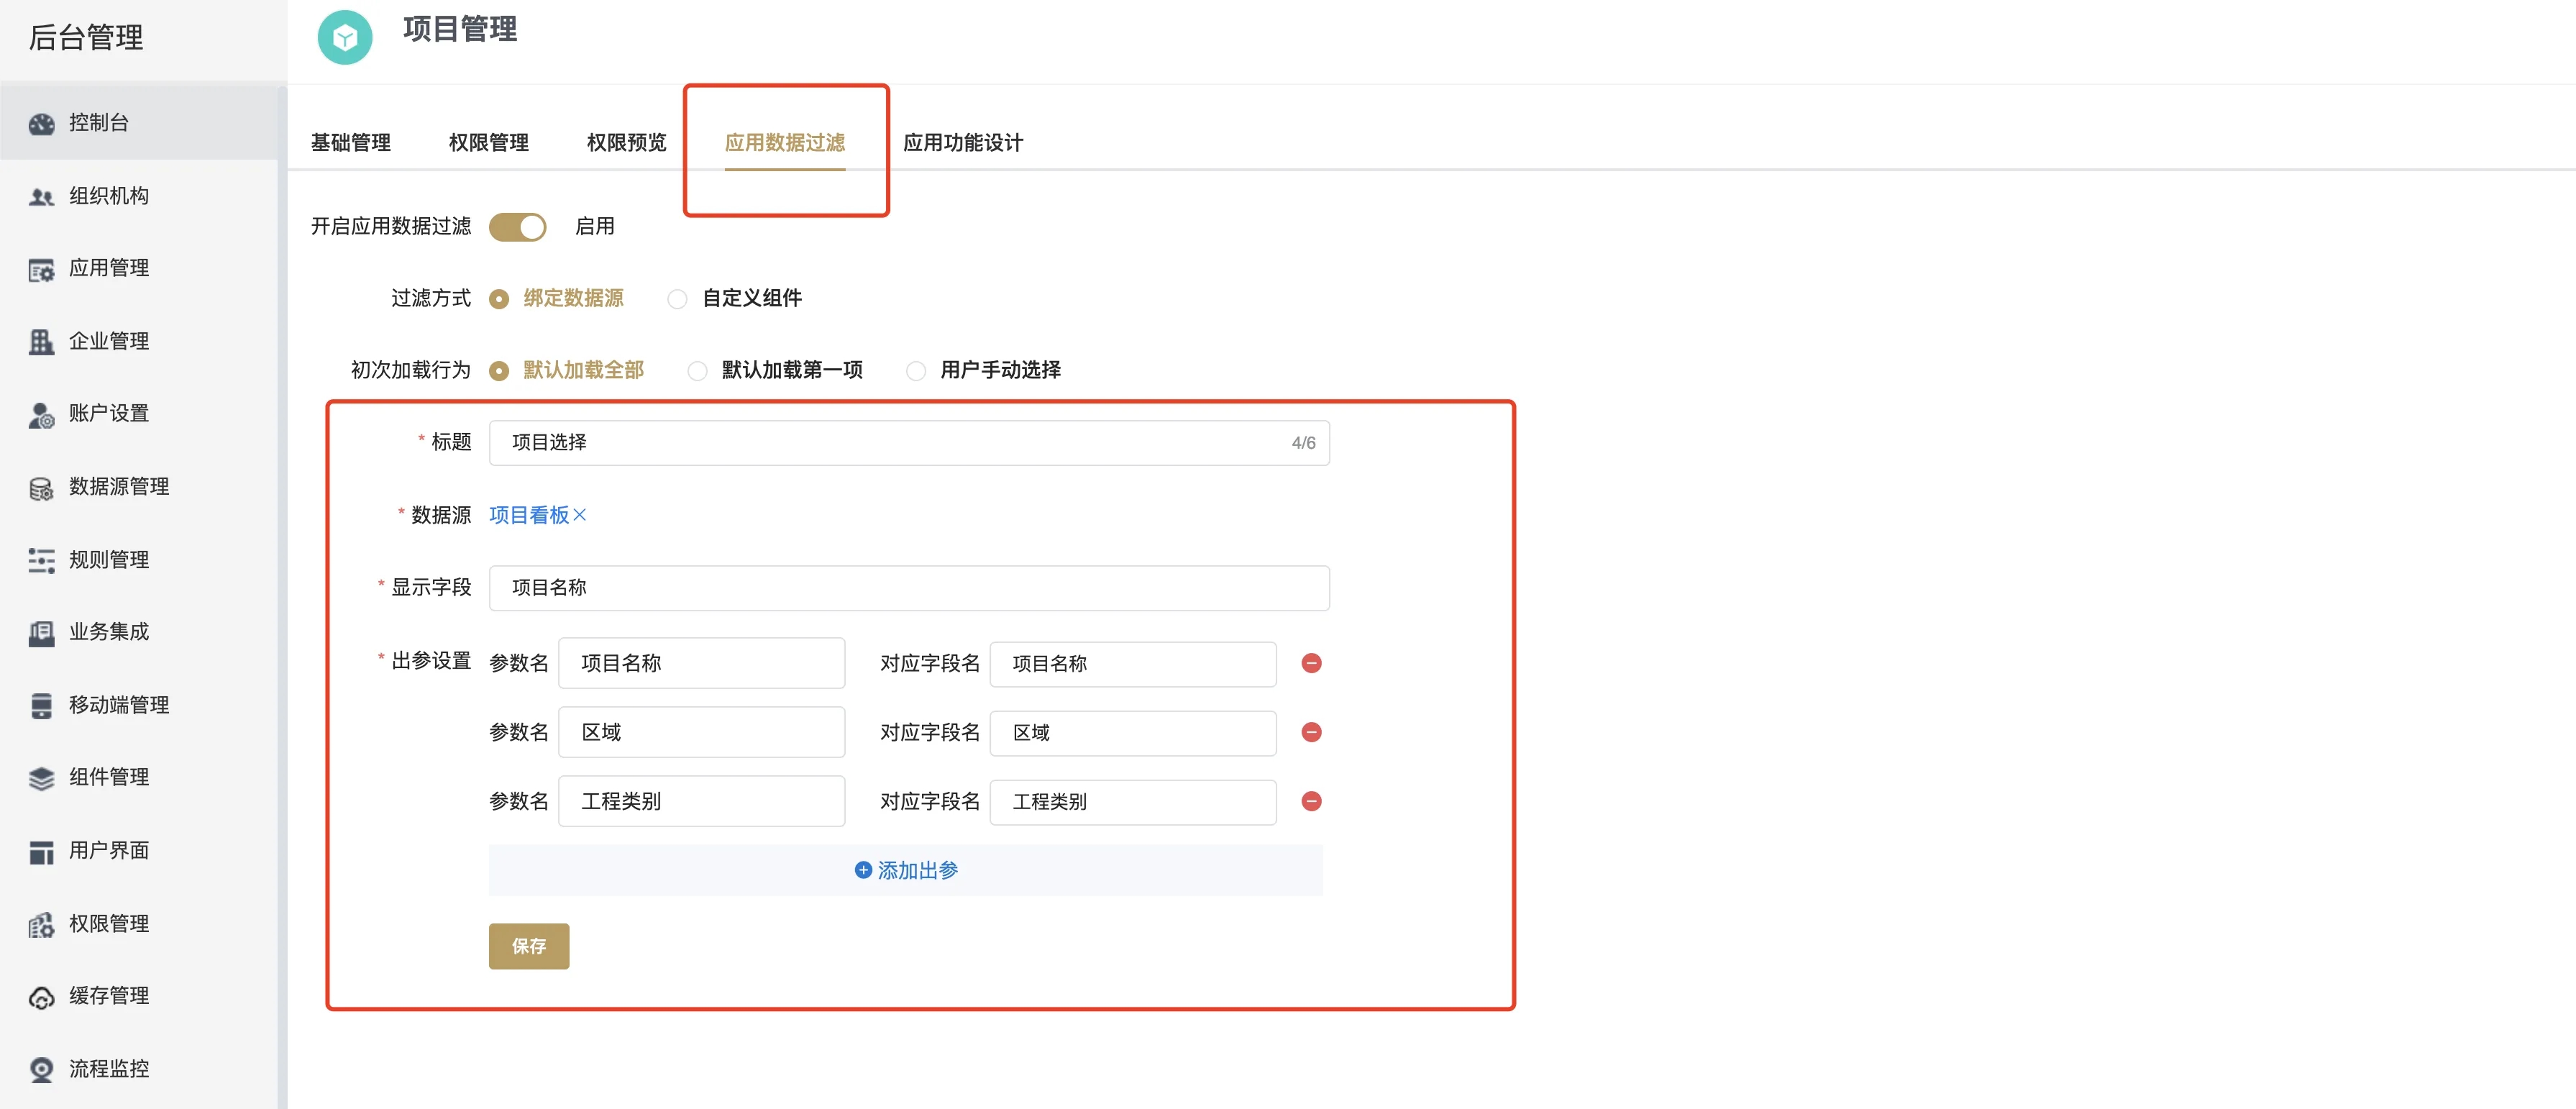This screenshot has width=2576, height=1109.
Task: Remove the 区域 output parameter row
Action: click(1311, 733)
